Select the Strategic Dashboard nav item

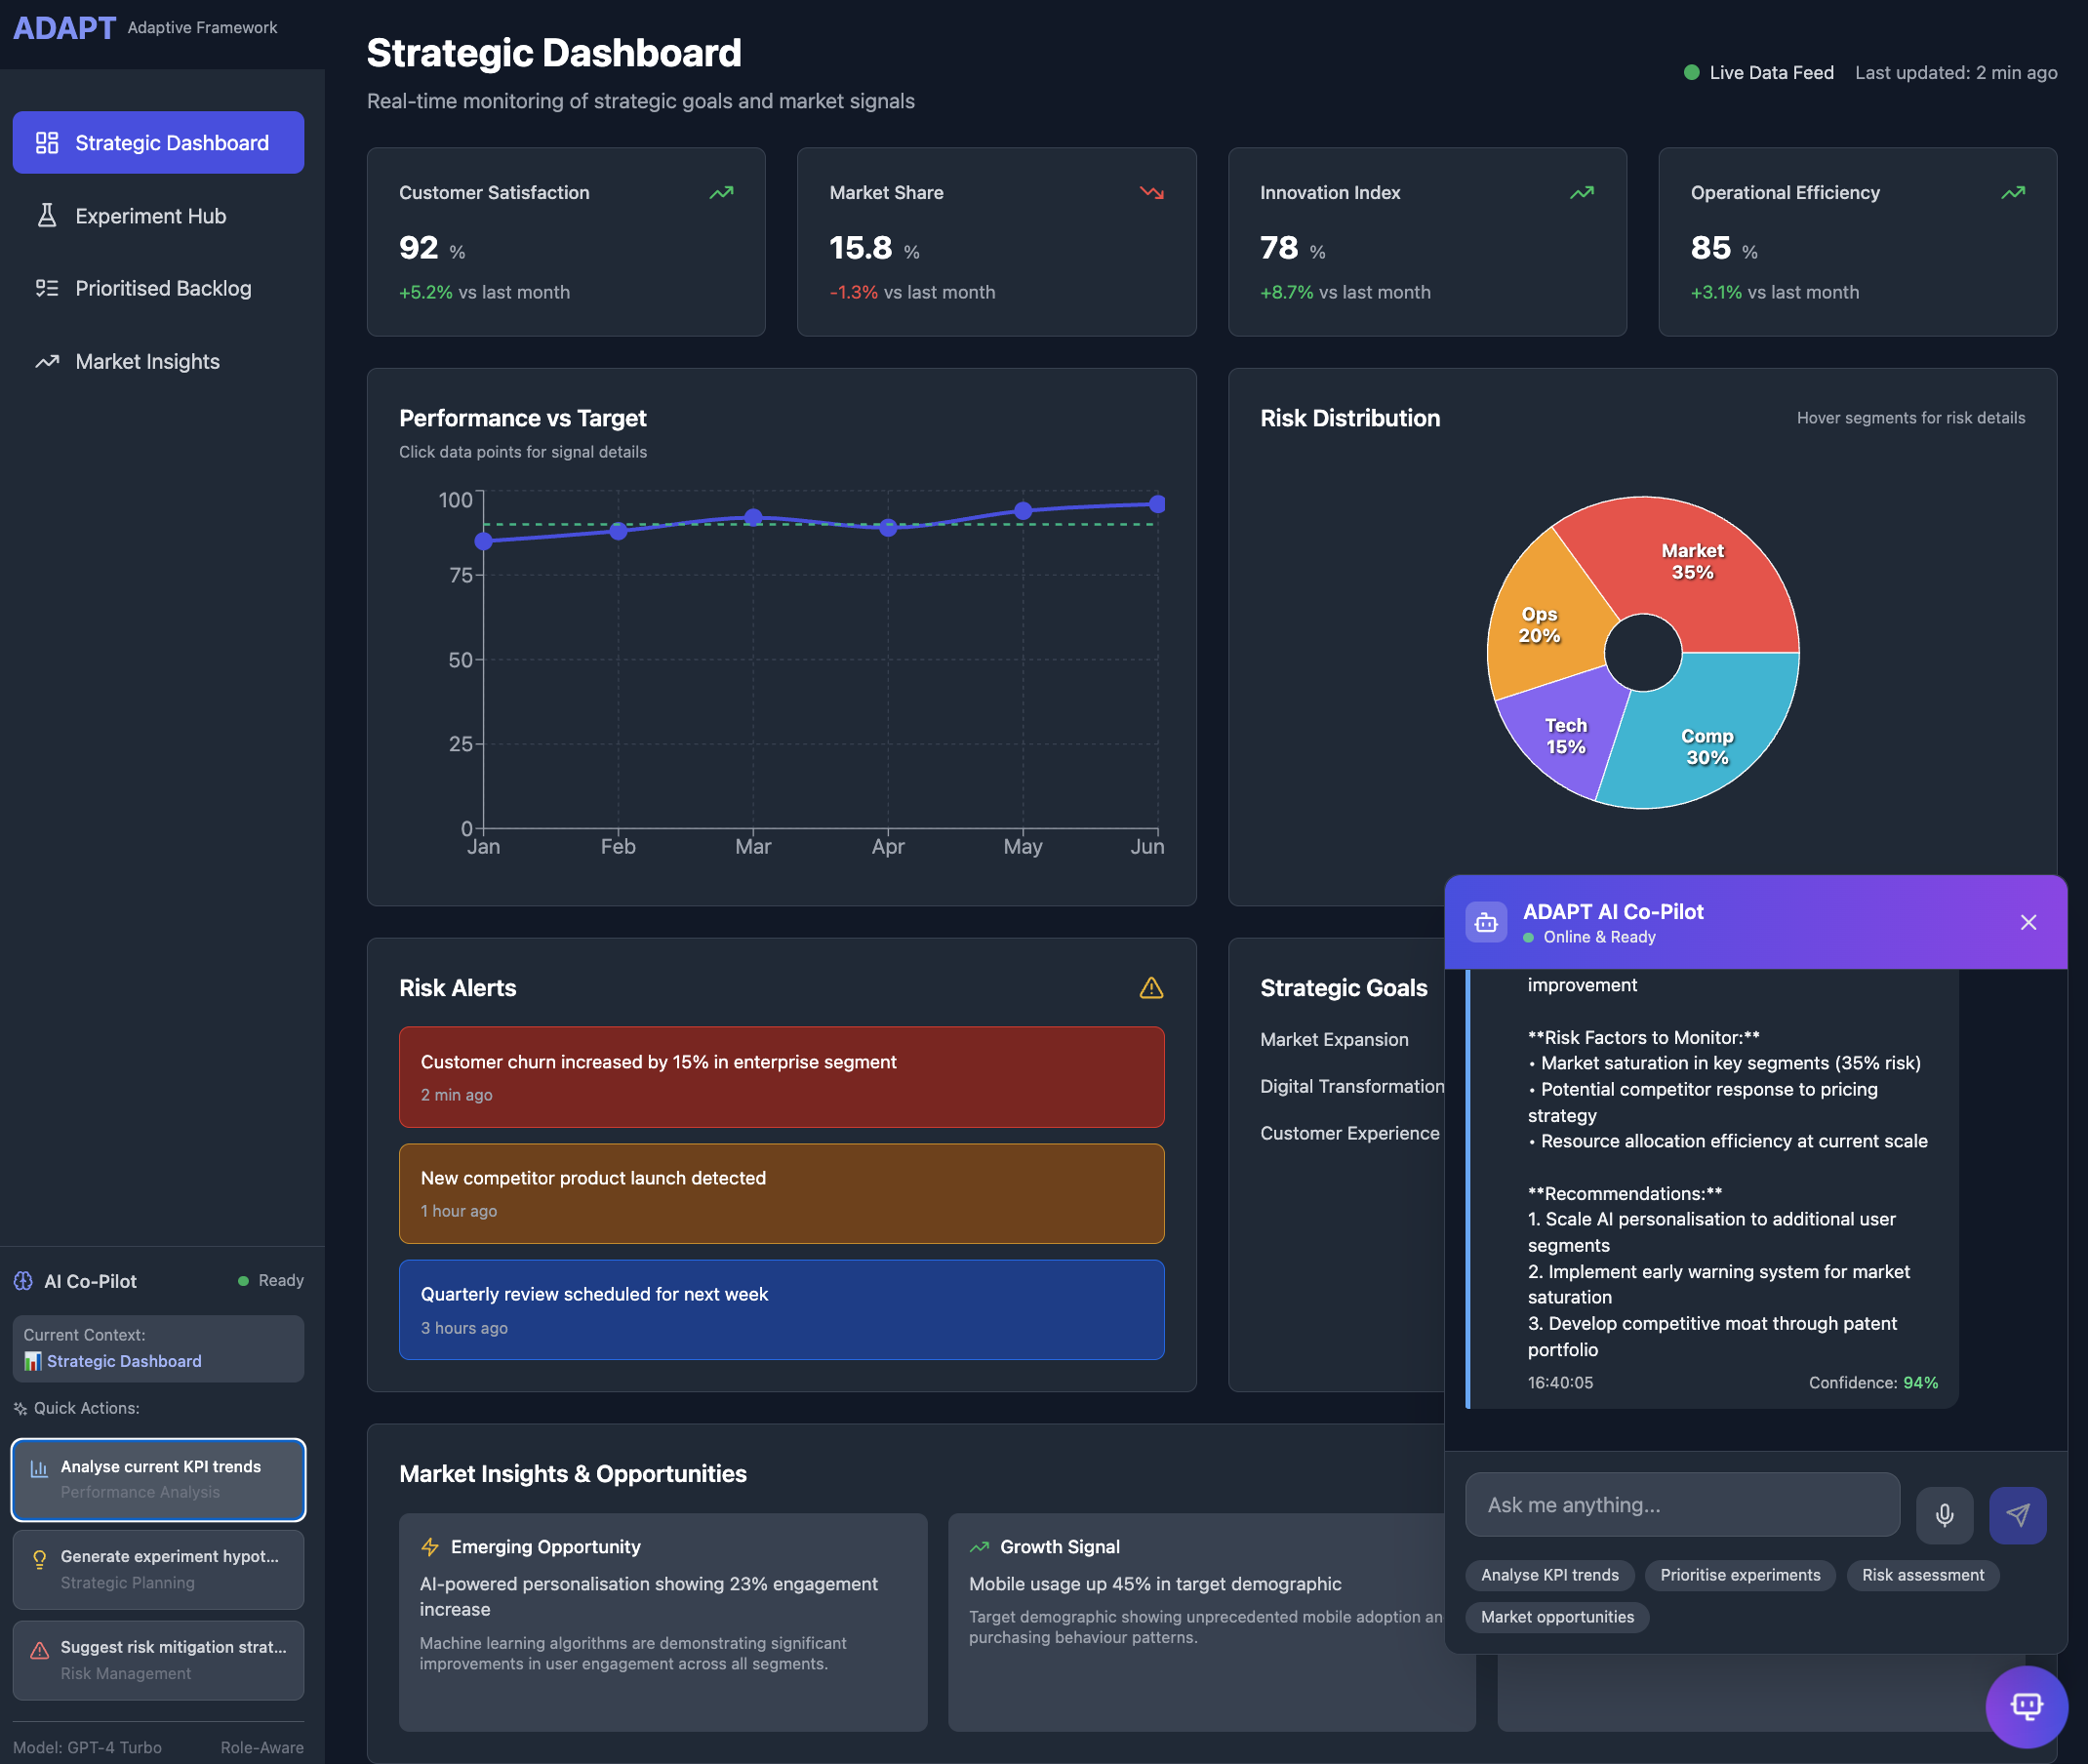coord(158,142)
